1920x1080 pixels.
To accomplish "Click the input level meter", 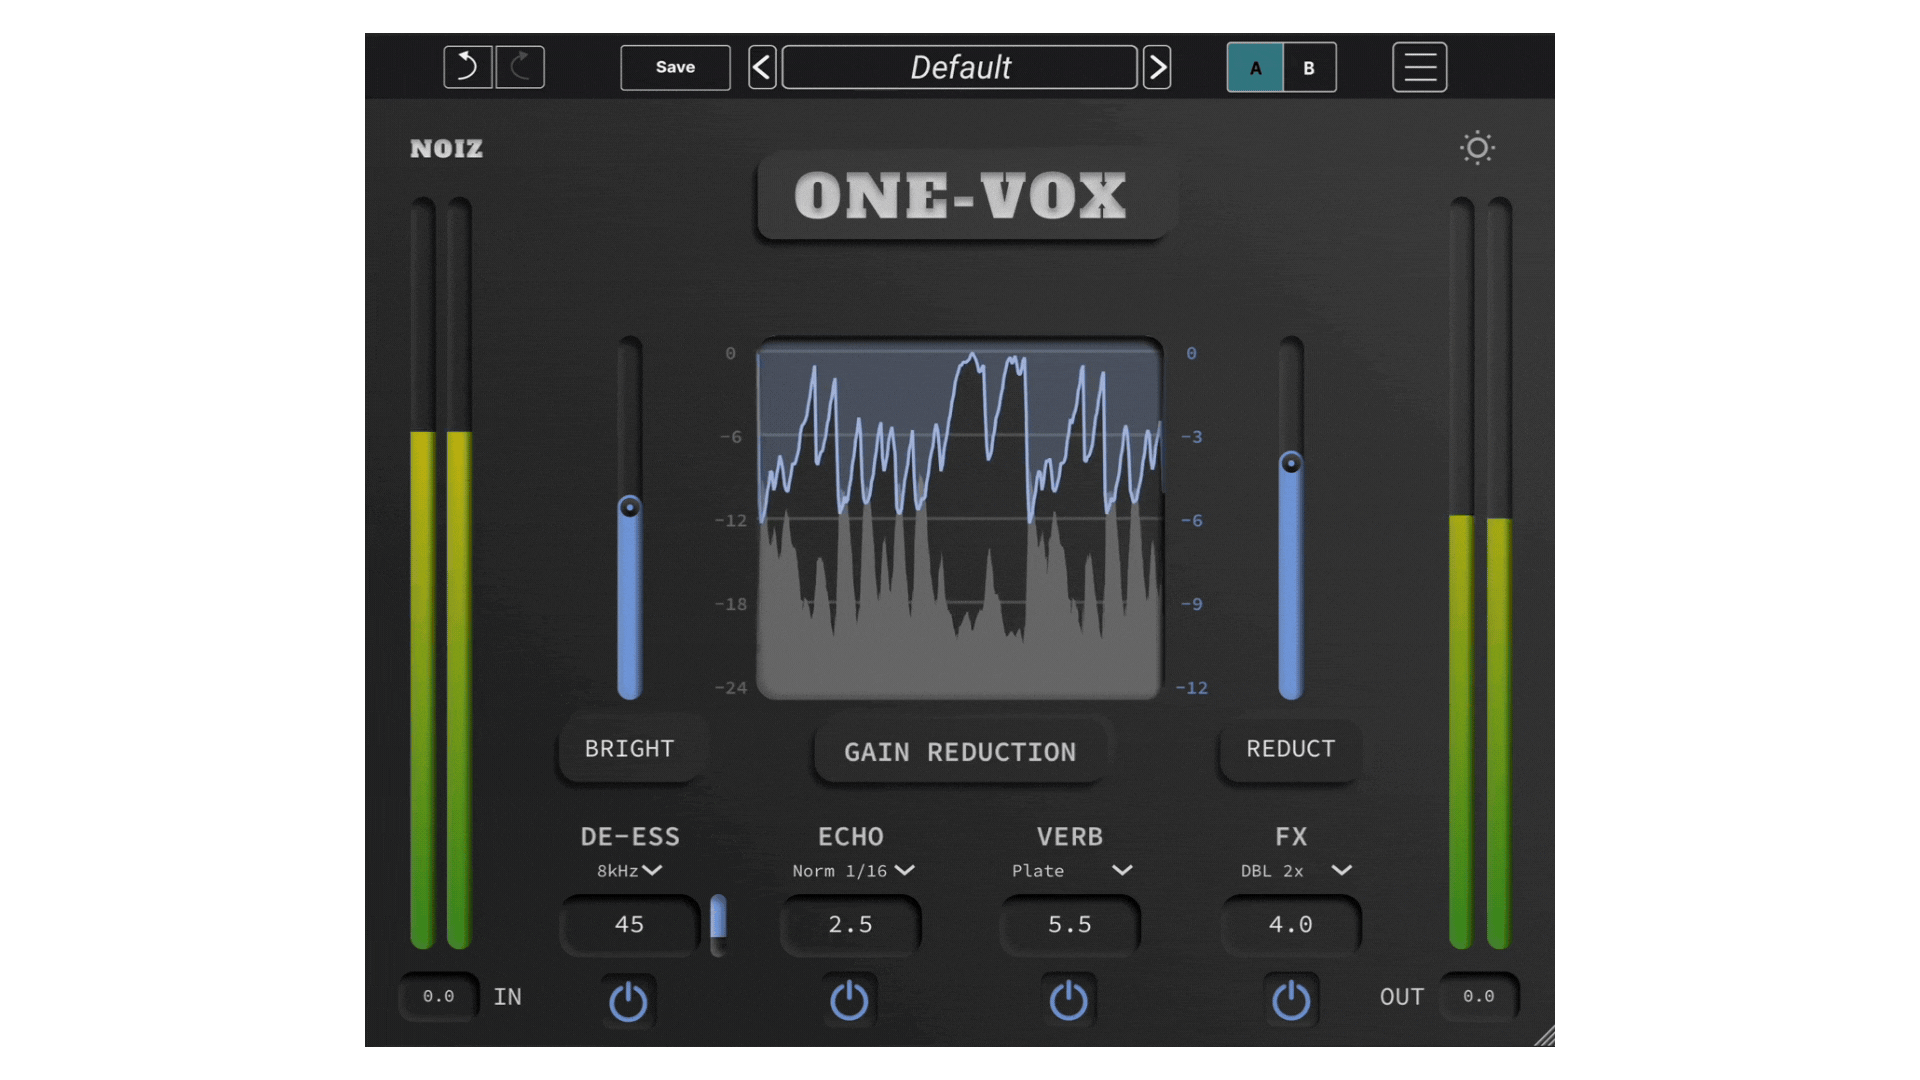I will (441, 573).
